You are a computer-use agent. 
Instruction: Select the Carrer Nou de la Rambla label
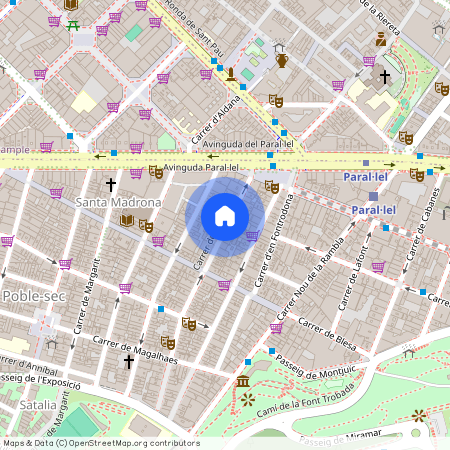(x=310, y=279)
